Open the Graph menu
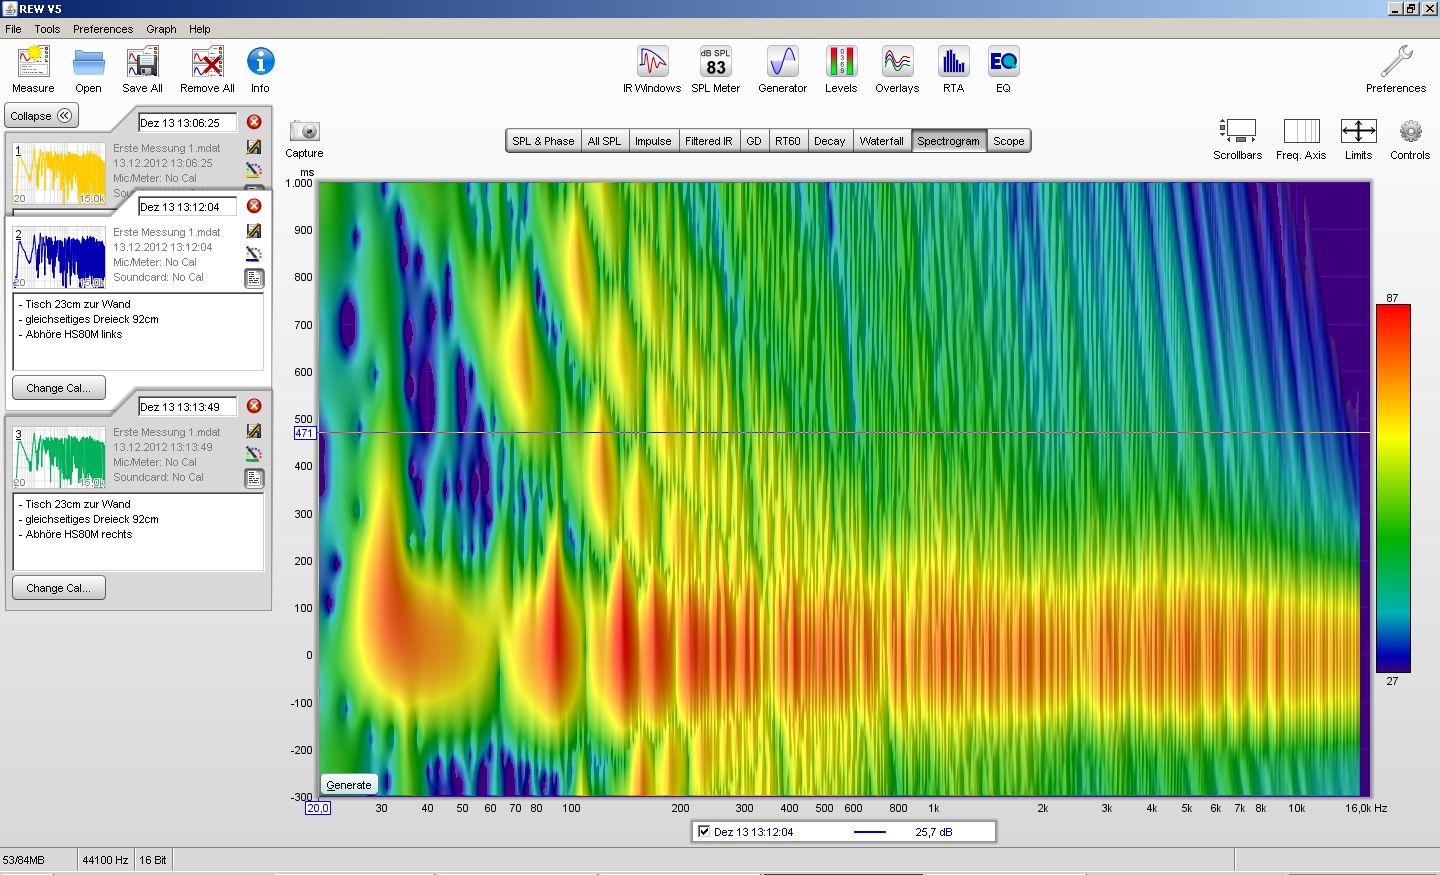This screenshot has width=1440, height=875. 161,29
